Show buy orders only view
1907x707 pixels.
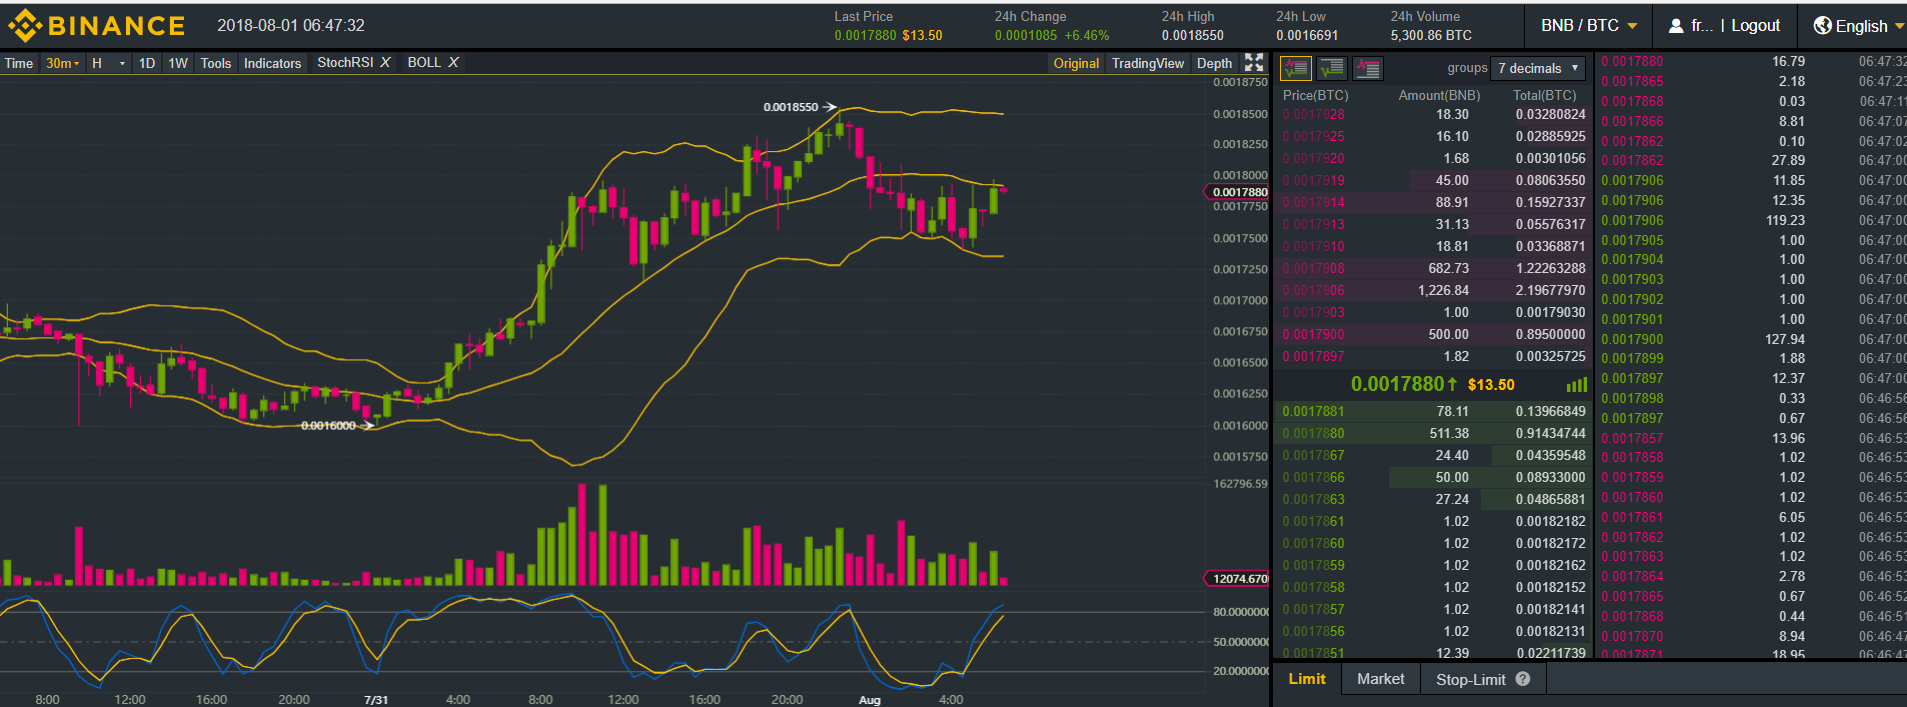pos(1331,68)
